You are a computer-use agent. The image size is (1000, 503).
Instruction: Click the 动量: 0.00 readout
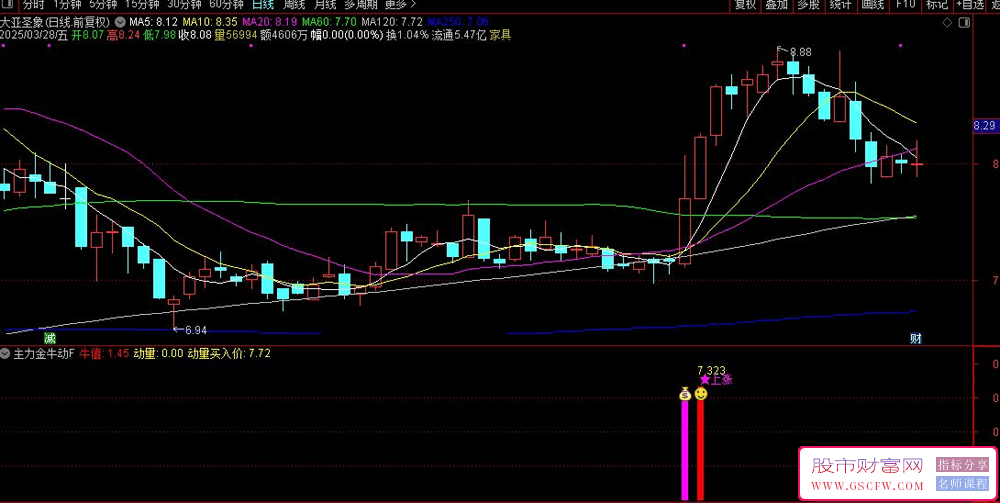158,353
